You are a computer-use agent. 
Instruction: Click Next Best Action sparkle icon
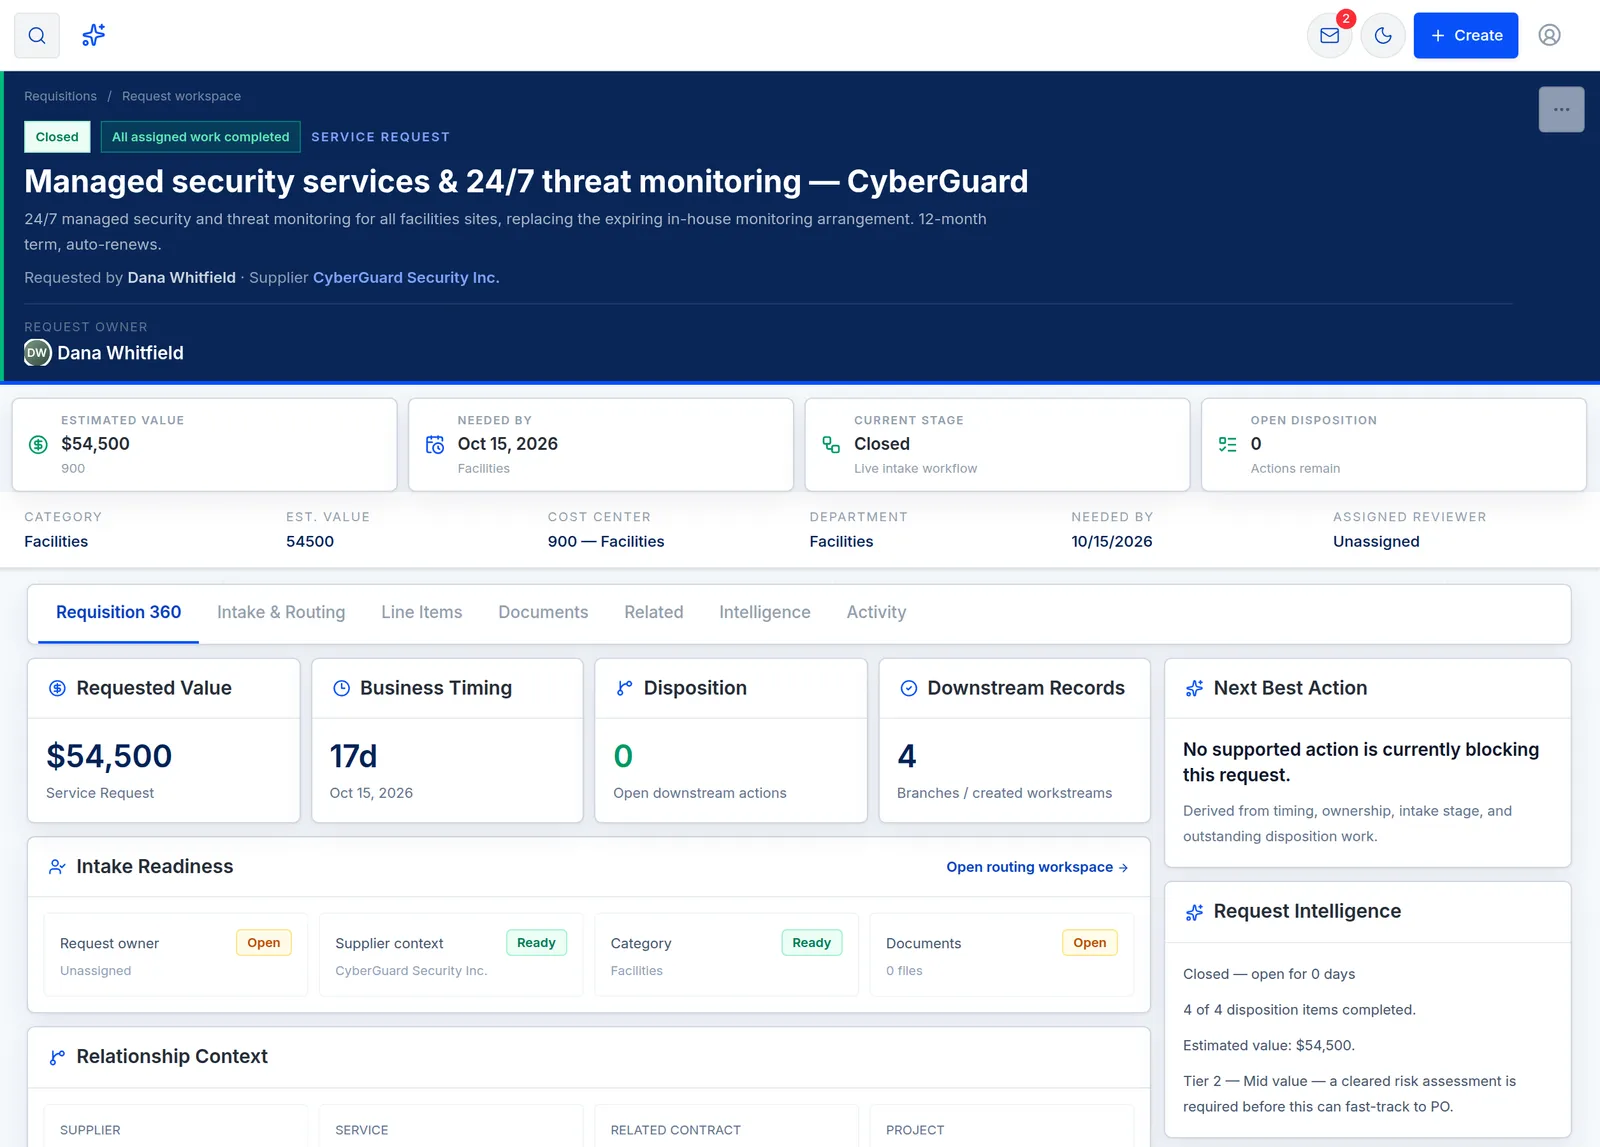click(x=1194, y=688)
